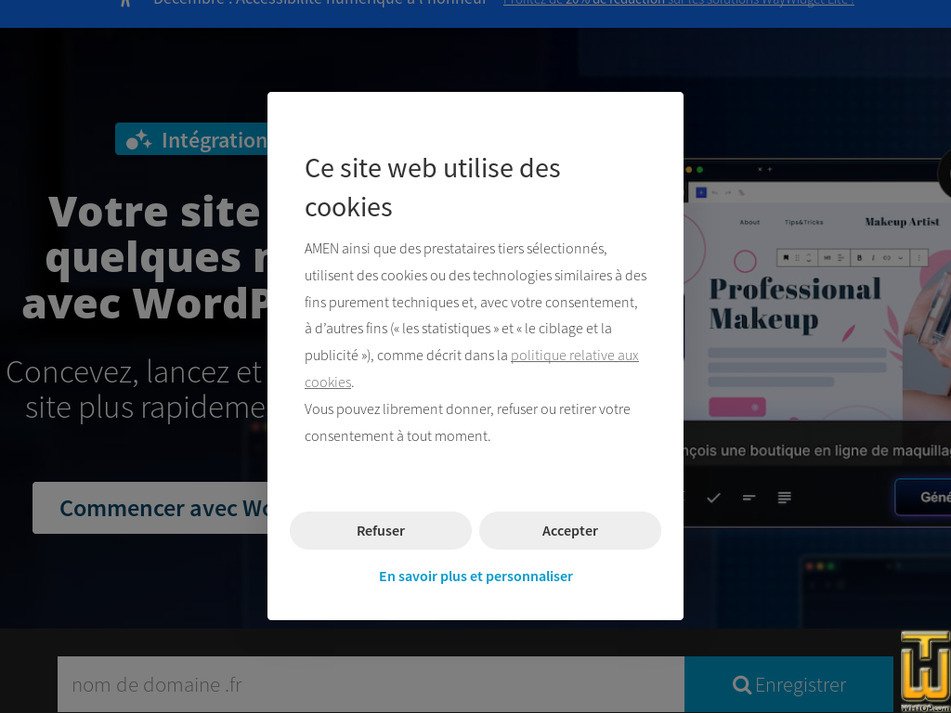Click the justified-text lines icon under preview
The width and height of the screenshot is (951, 713).
click(785, 497)
